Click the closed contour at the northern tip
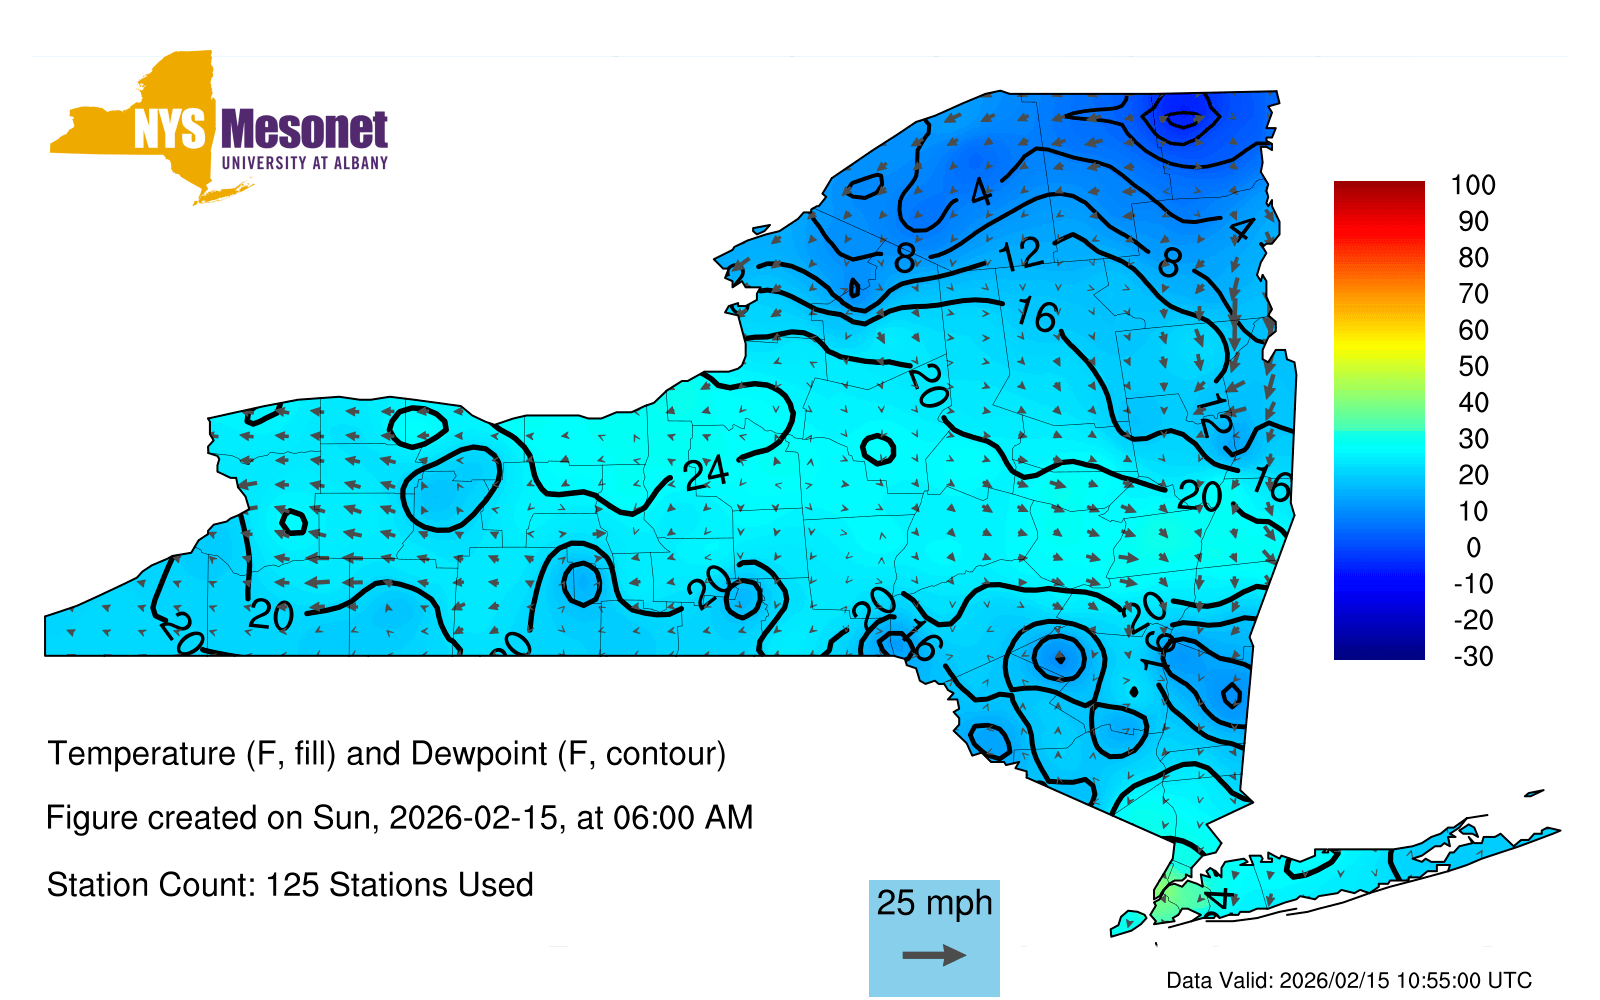The height and width of the screenshot is (1000, 1600). coord(1183,120)
